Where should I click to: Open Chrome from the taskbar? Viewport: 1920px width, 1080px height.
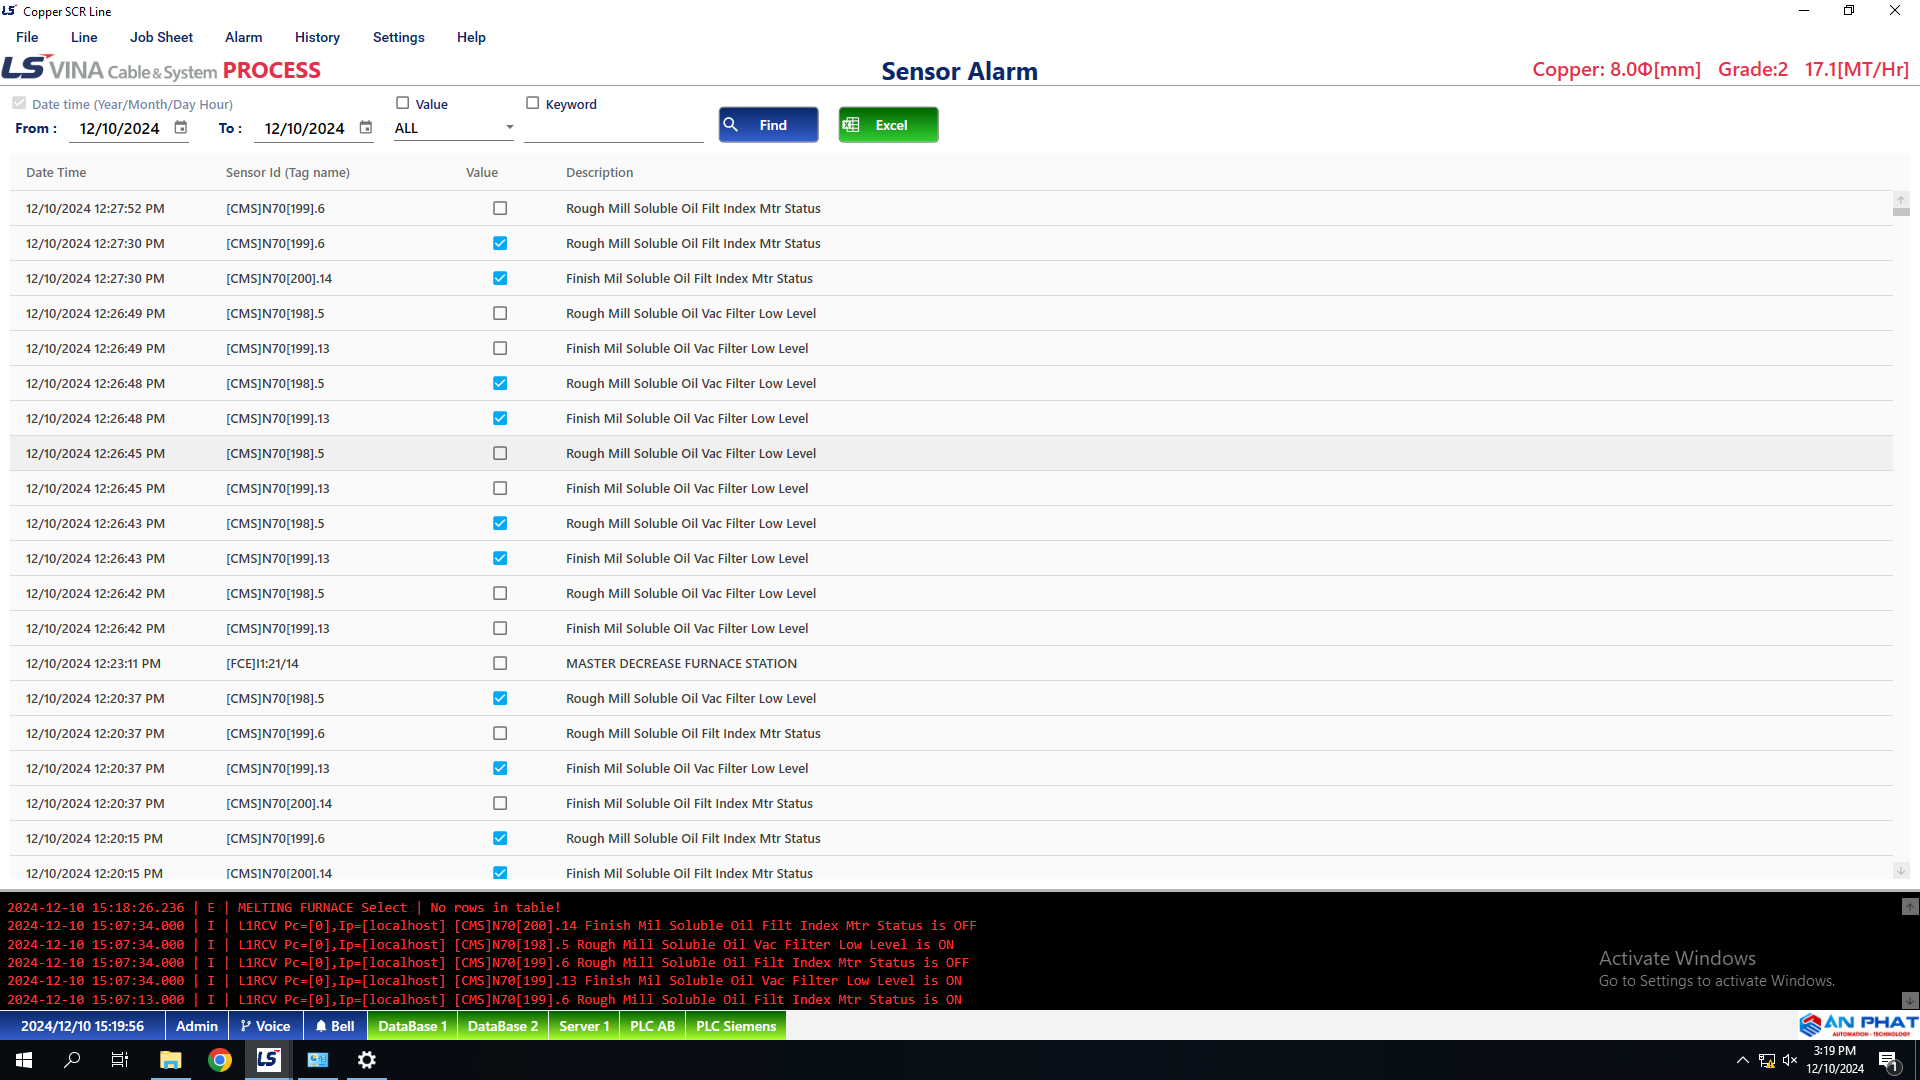point(220,1060)
